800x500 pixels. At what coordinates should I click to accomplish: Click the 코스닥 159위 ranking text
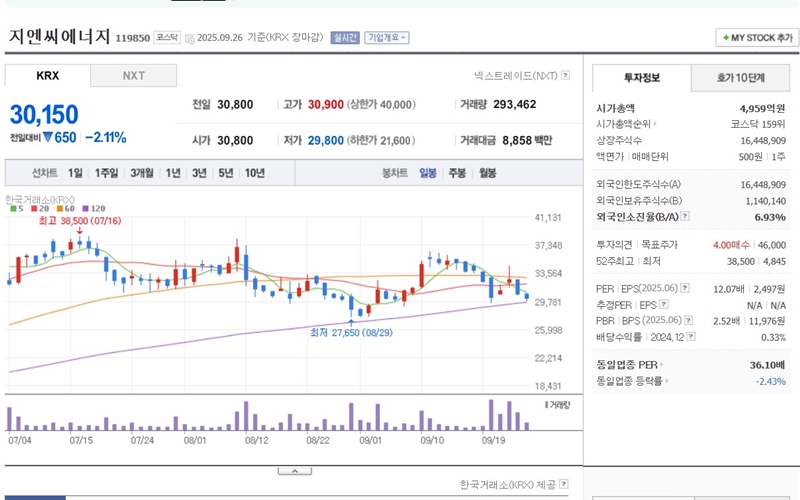(x=758, y=124)
